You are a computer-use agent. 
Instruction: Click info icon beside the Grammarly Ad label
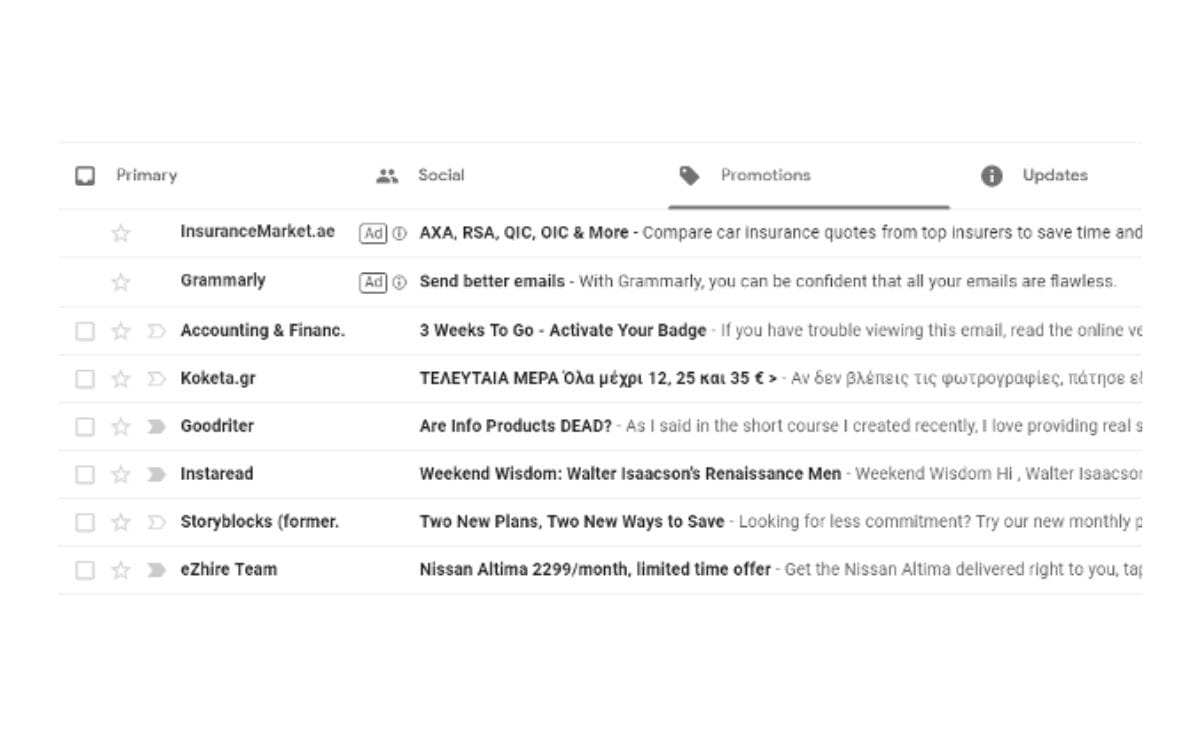coord(399,282)
